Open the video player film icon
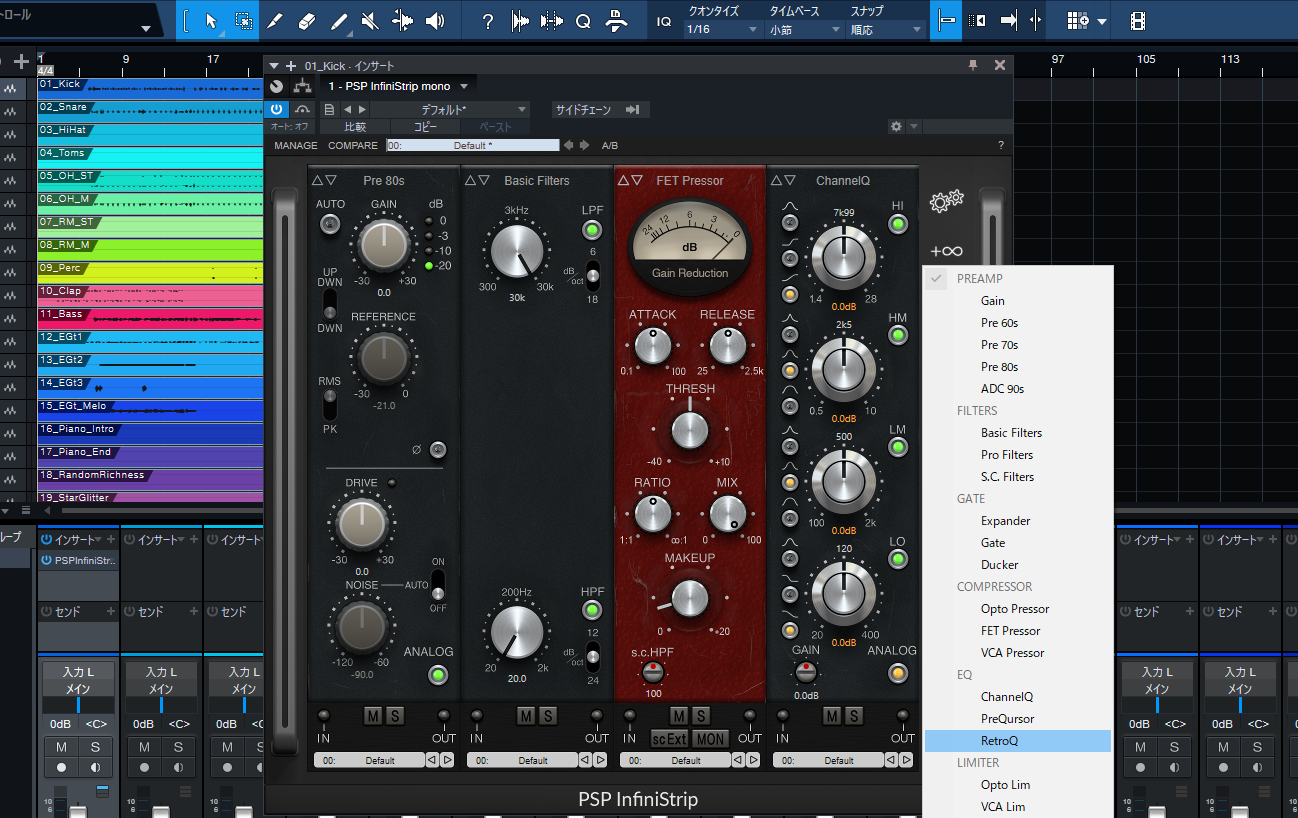The image size is (1298, 818). pos(1137,21)
